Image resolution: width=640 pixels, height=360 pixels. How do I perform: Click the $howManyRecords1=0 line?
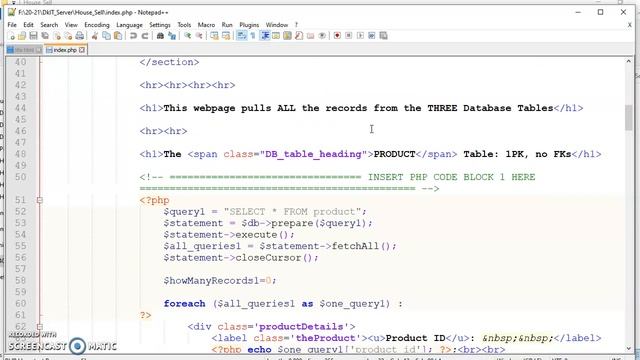pos(220,280)
